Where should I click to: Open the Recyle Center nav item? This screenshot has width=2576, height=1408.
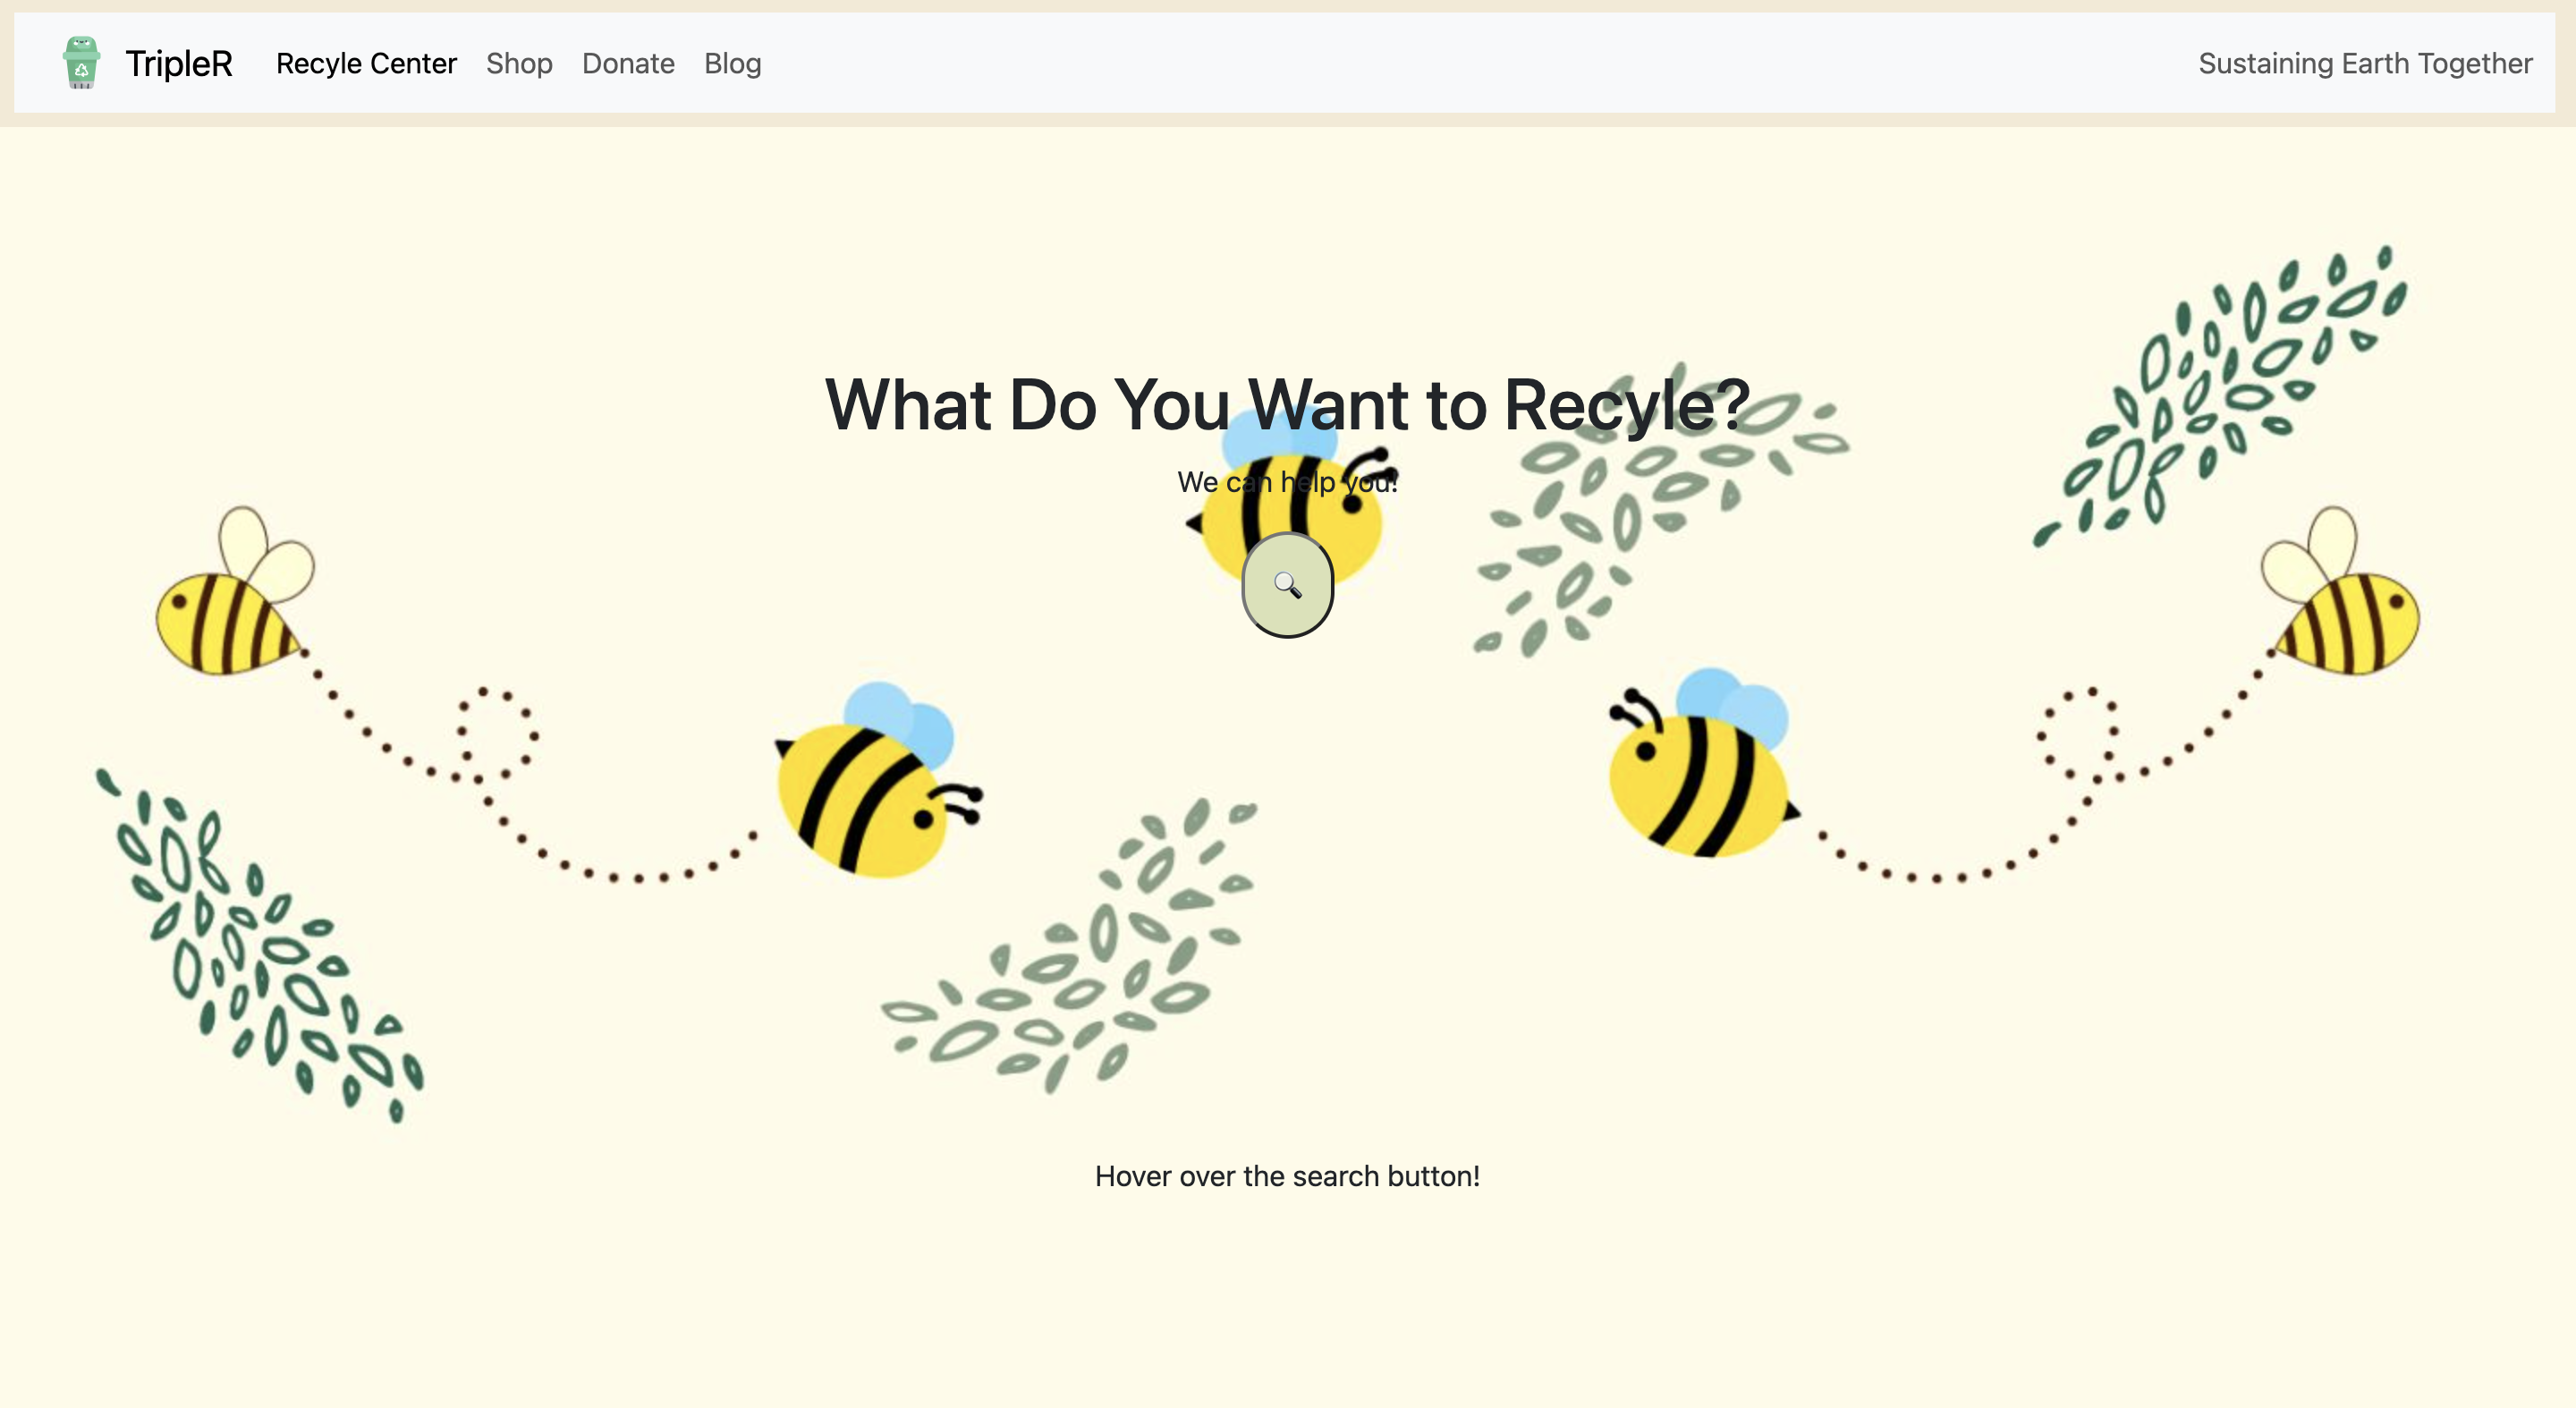[366, 63]
